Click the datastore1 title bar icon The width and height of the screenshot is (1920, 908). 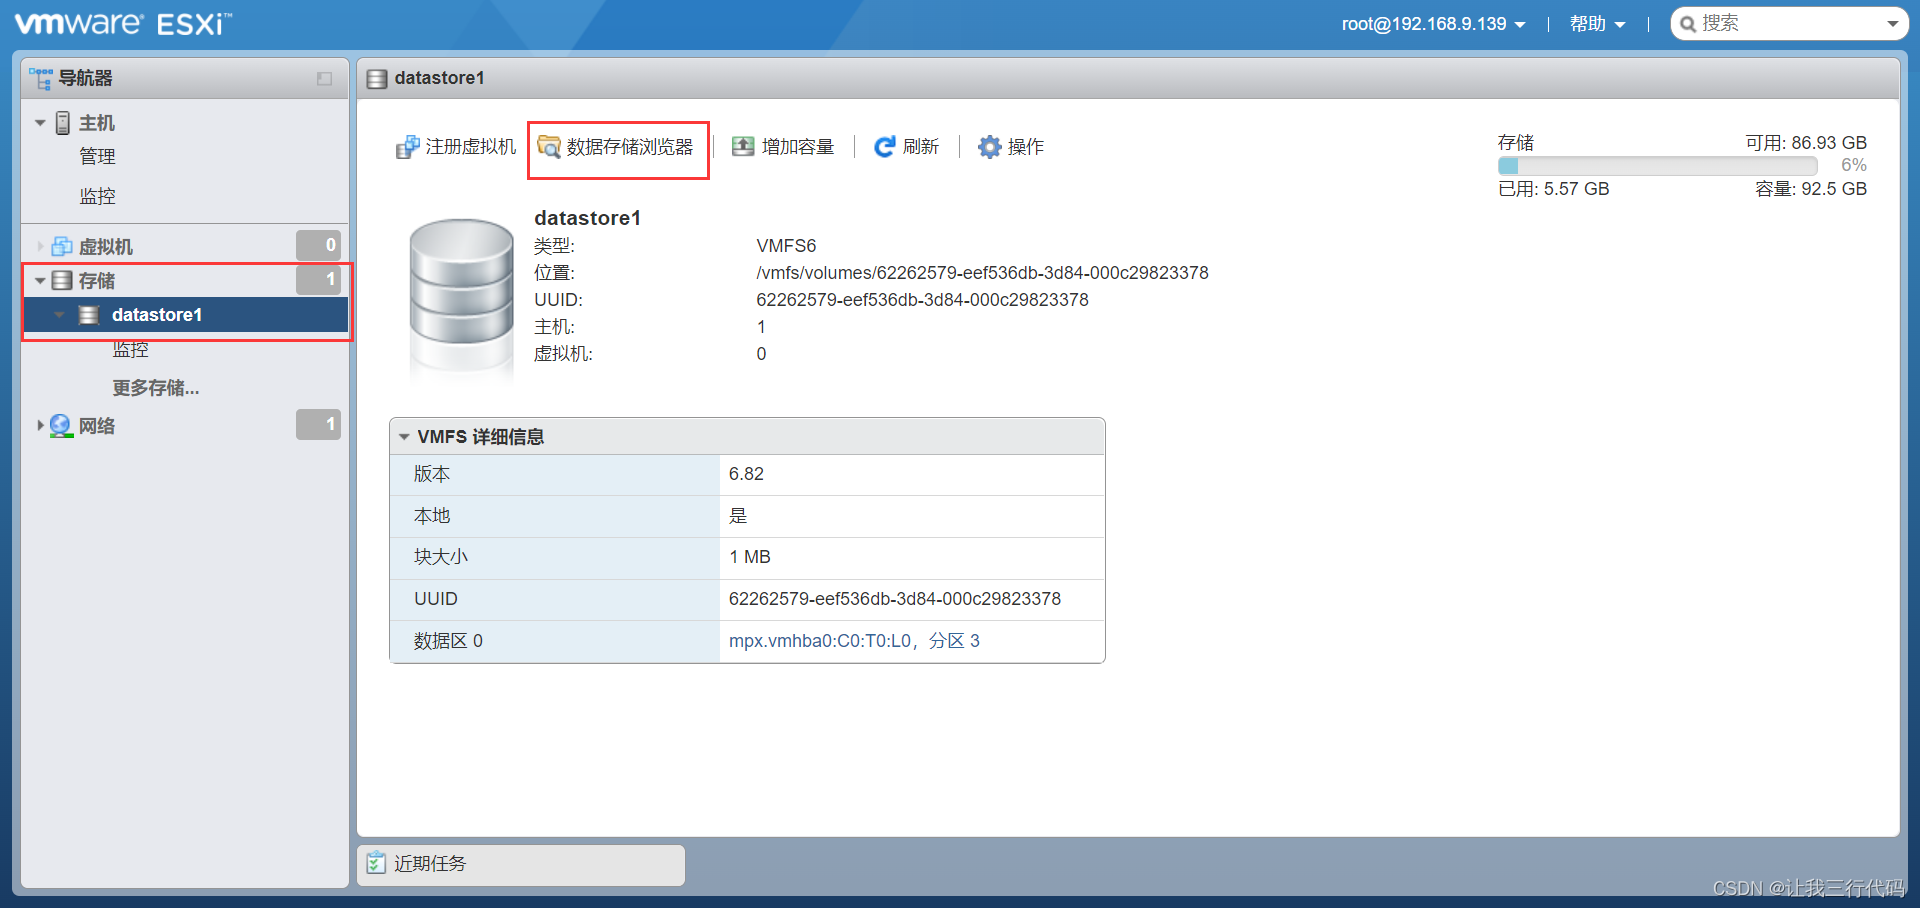377,79
